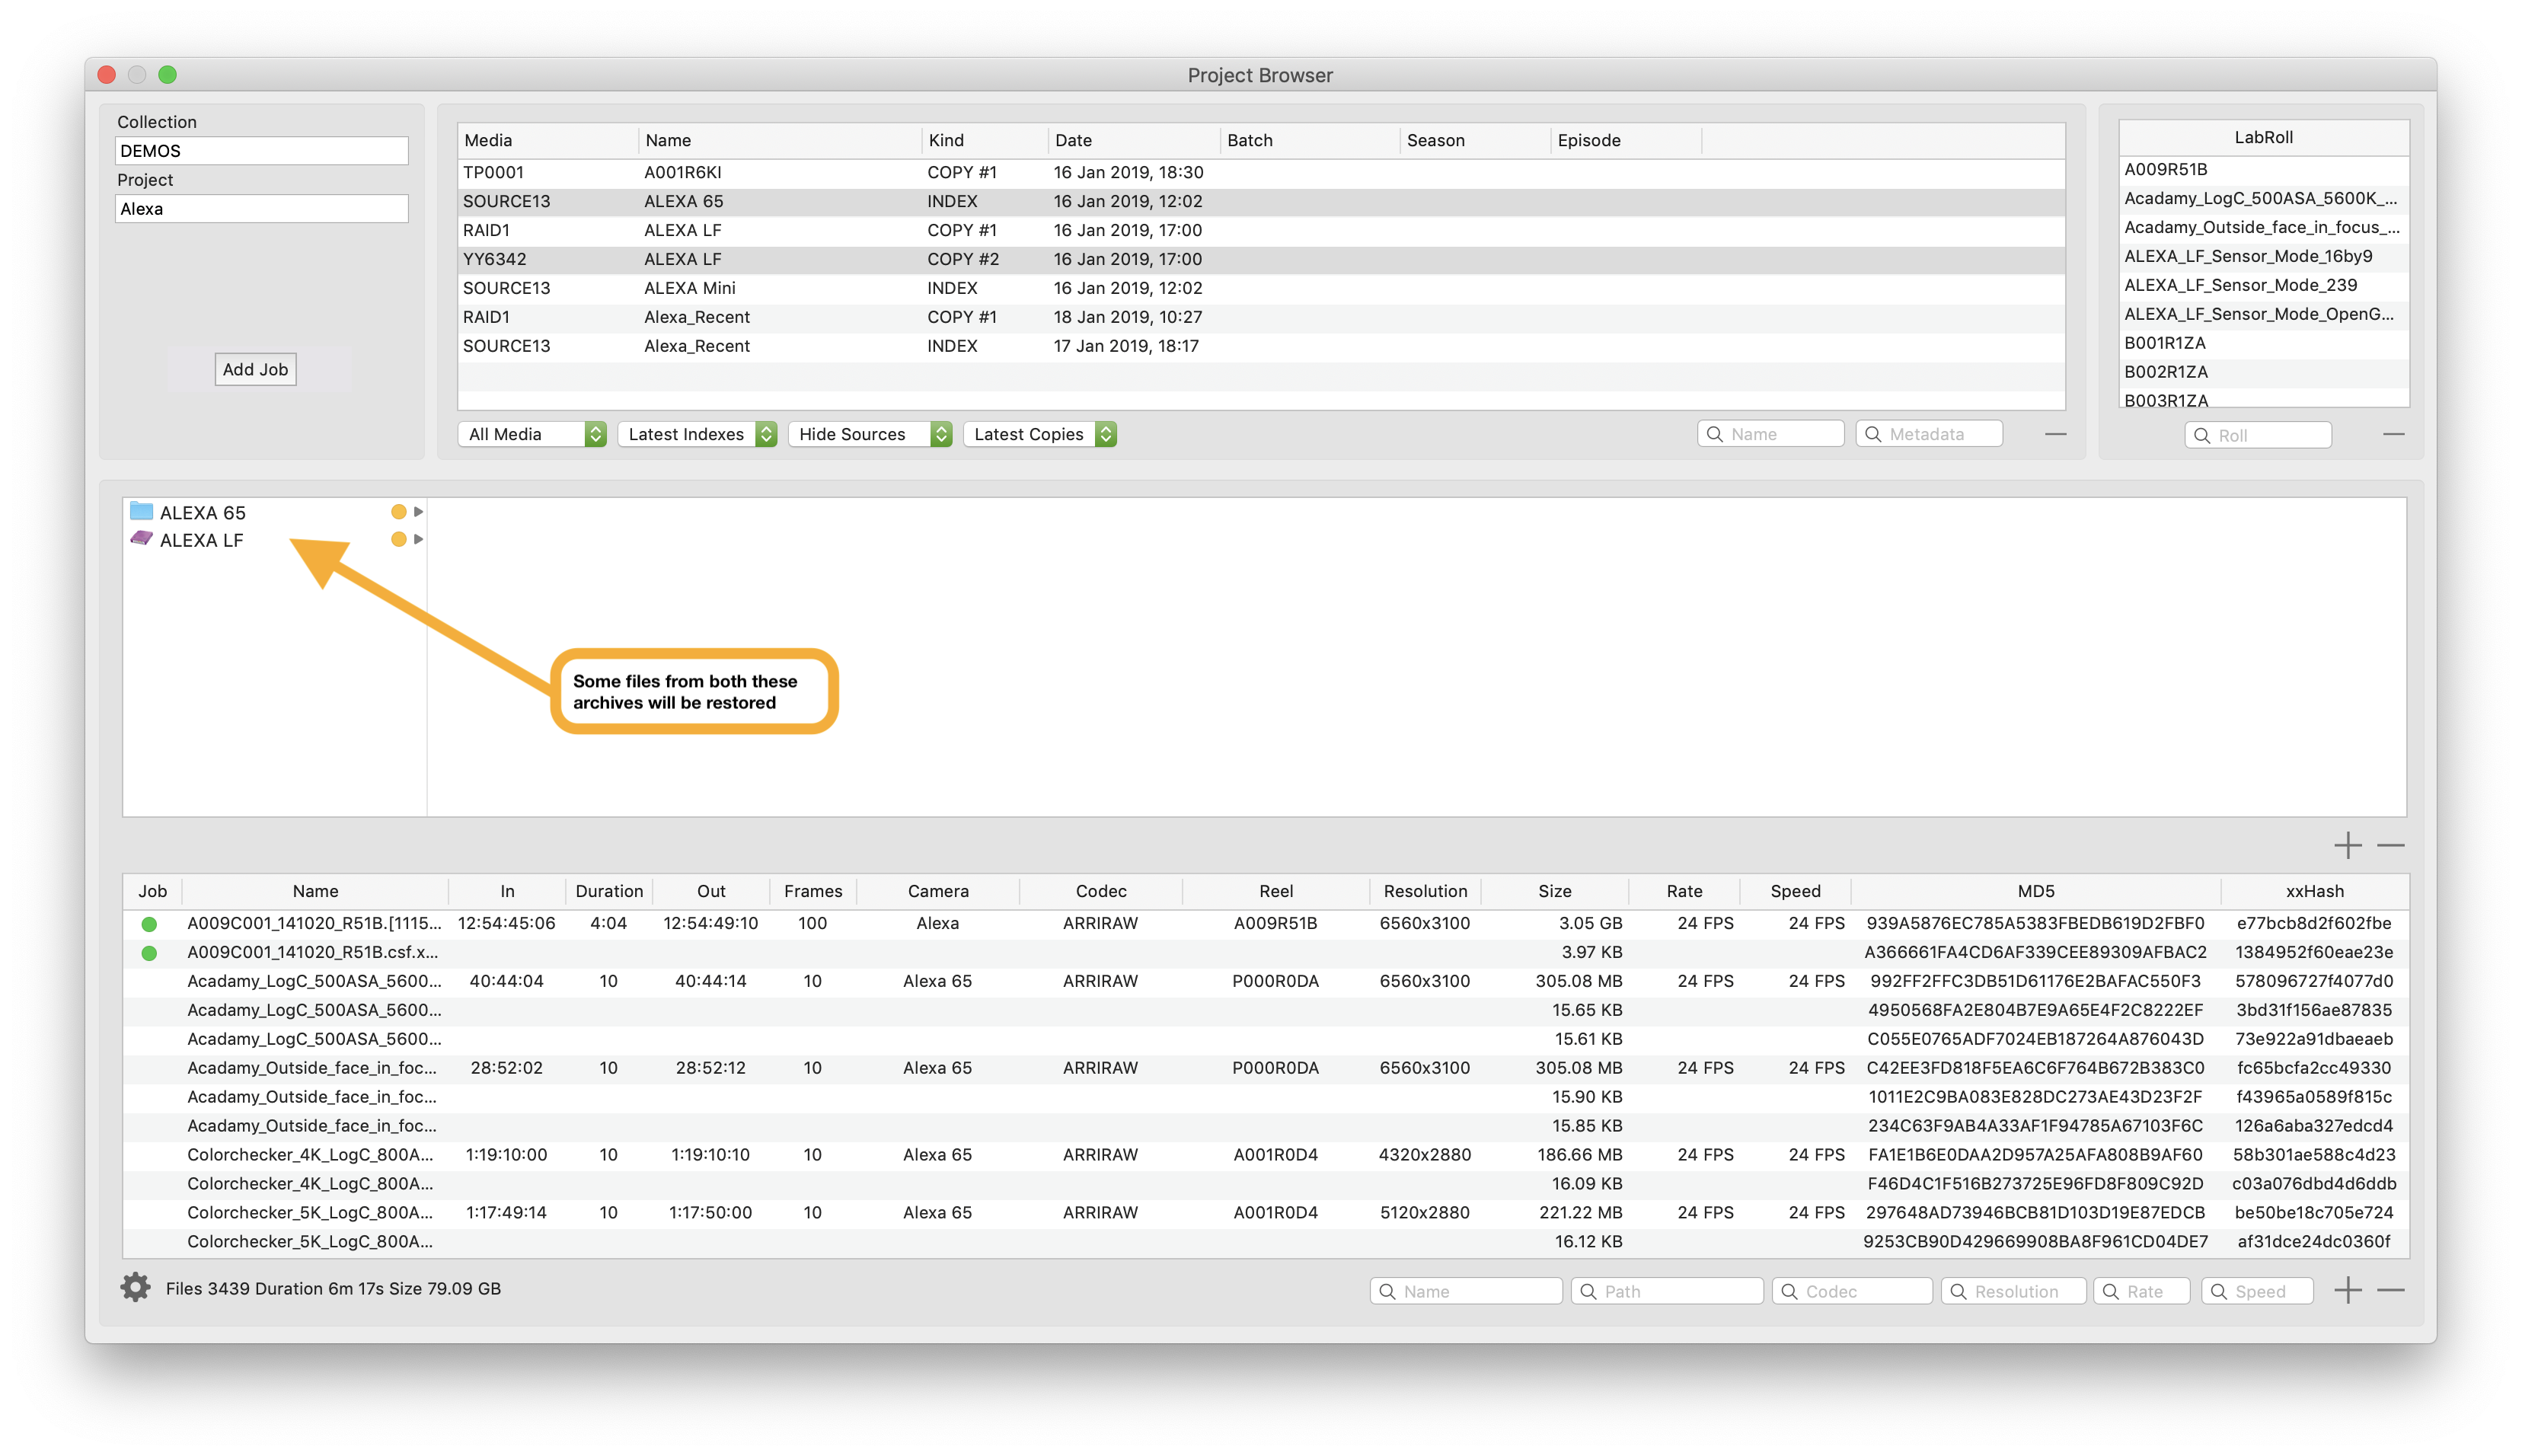
Task: Click yellow status dot next to ALEXA 65
Action: (x=398, y=512)
